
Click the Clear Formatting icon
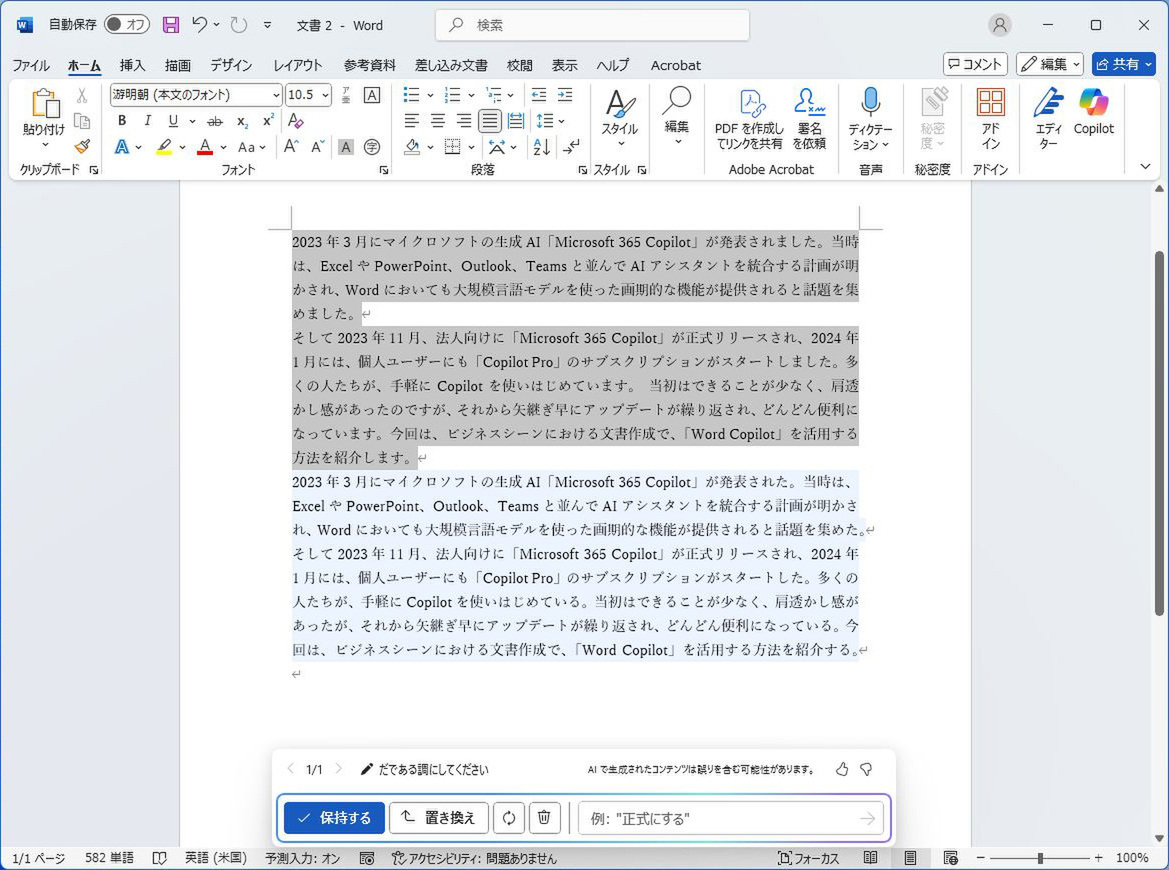tap(295, 121)
